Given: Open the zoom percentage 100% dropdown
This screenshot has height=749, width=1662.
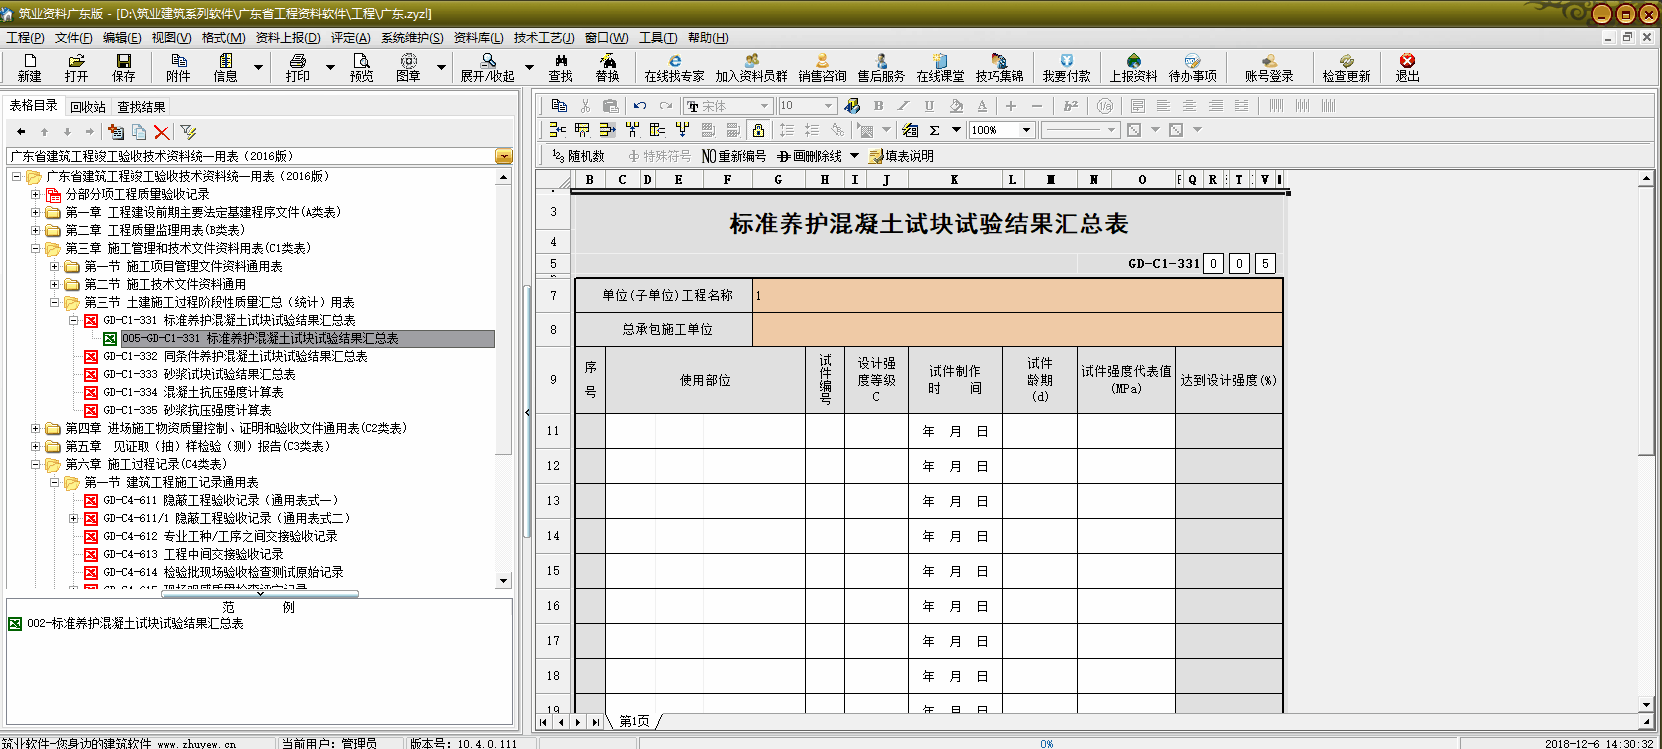Looking at the screenshot, I should pyautogui.click(x=1026, y=130).
